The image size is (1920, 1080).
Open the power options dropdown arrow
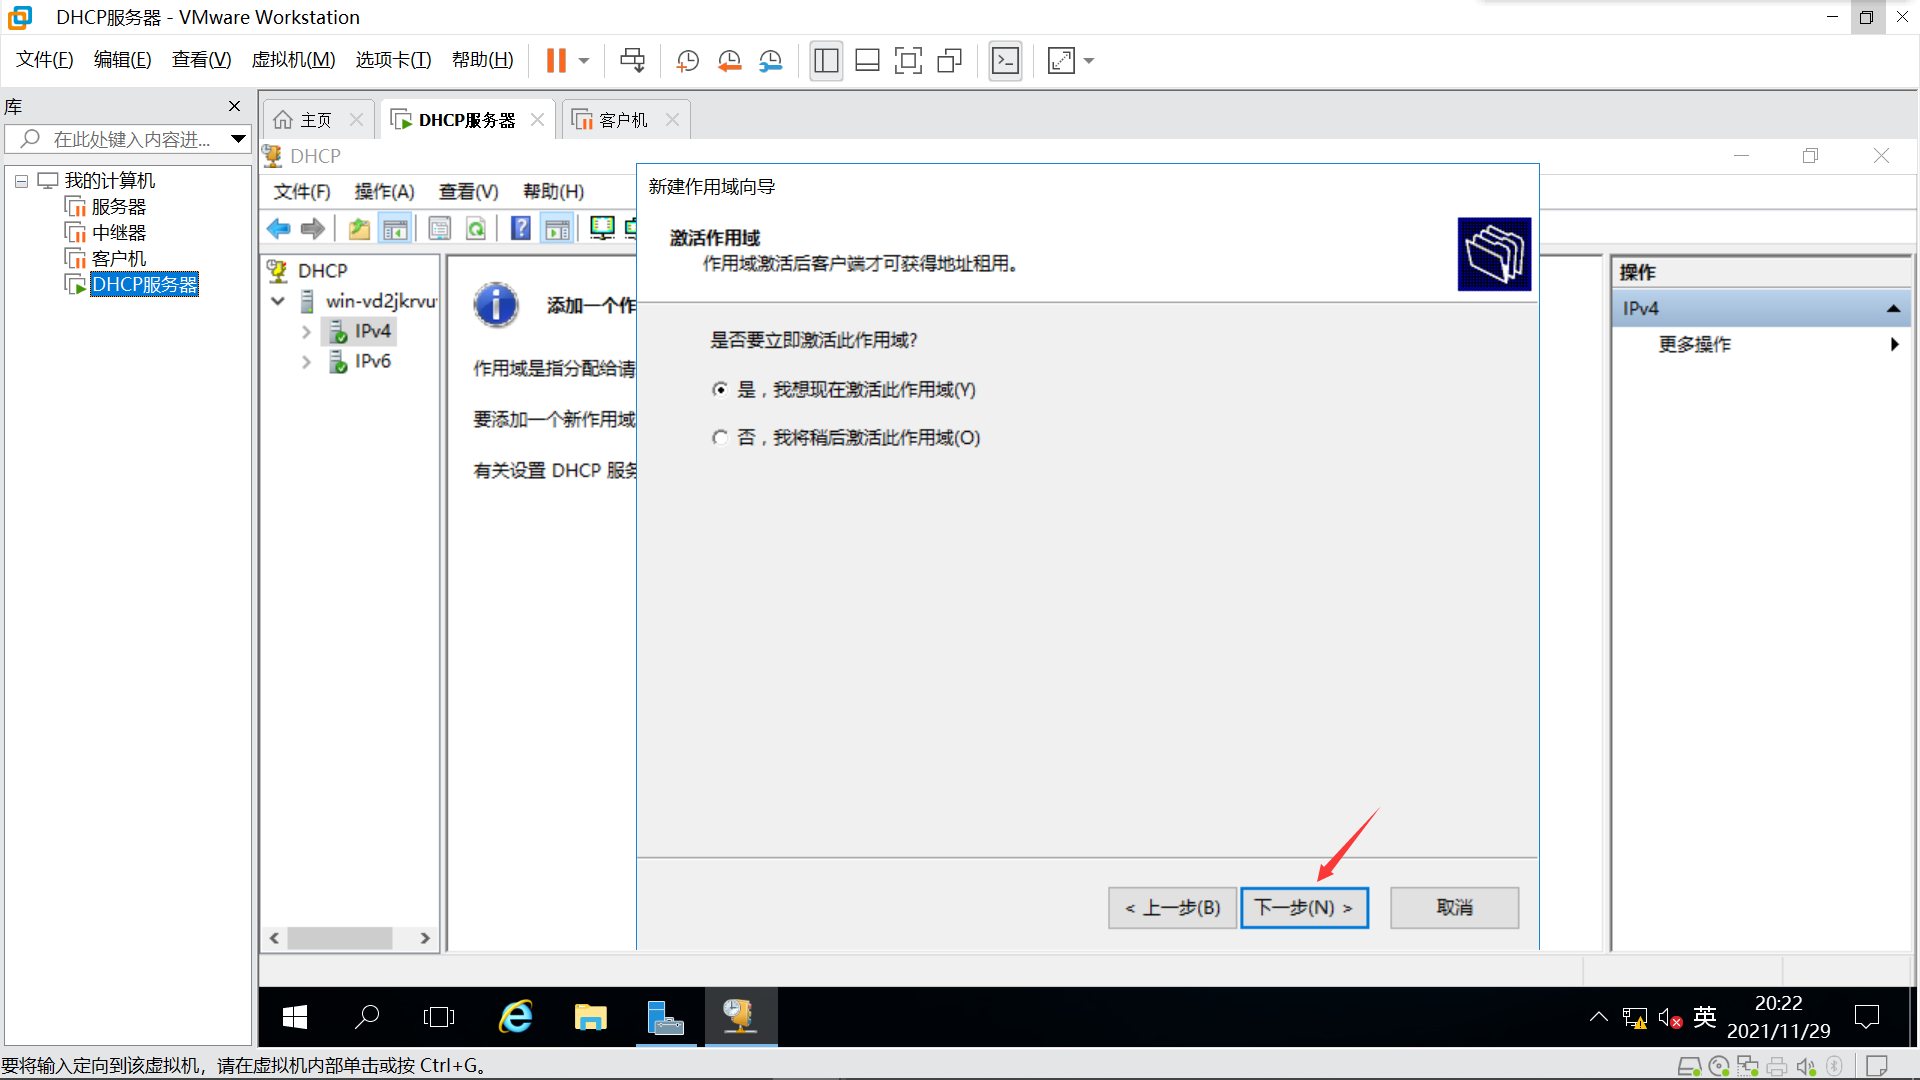click(x=584, y=61)
